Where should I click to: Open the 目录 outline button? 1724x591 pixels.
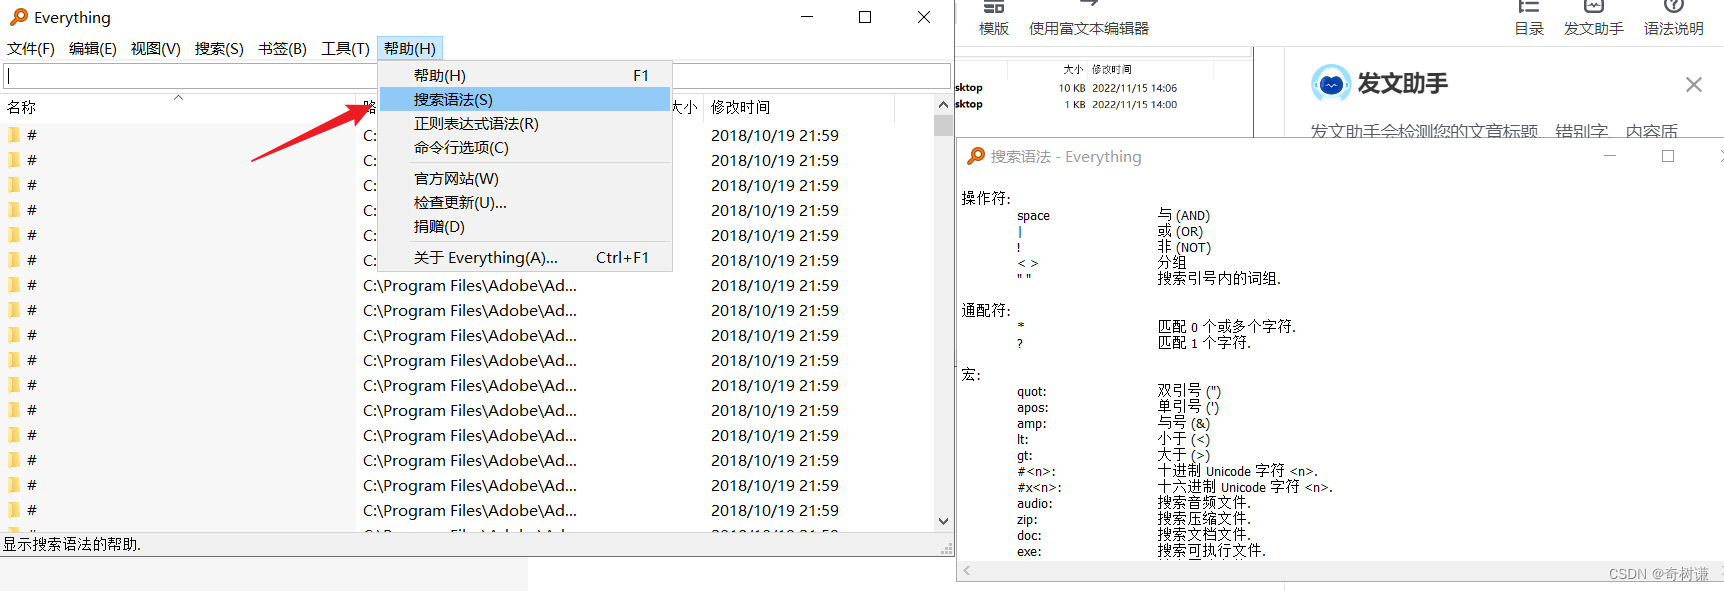1529,19
